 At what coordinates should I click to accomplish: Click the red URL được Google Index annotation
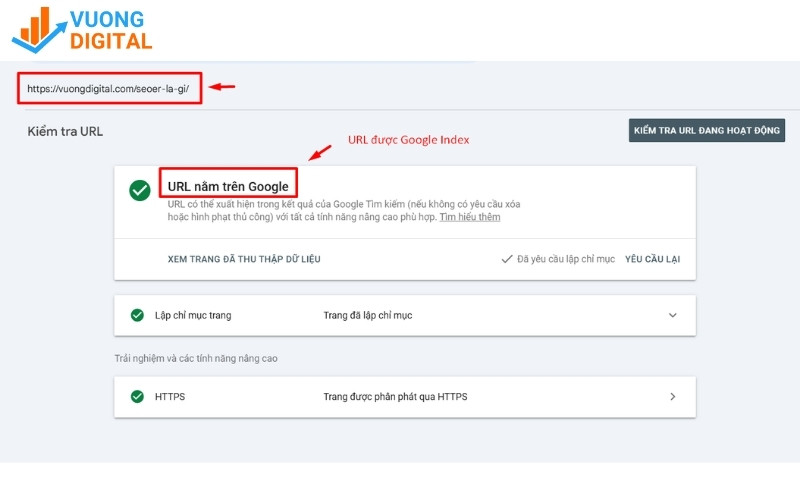[x=408, y=140]
